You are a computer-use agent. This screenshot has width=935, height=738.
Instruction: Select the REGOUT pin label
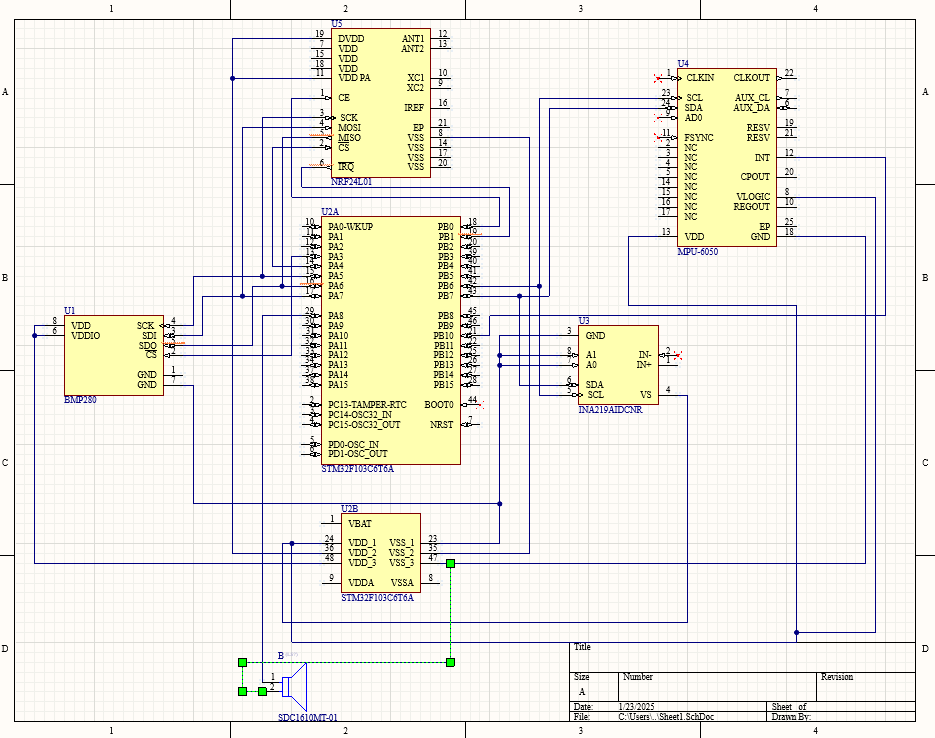click(751, 207)
